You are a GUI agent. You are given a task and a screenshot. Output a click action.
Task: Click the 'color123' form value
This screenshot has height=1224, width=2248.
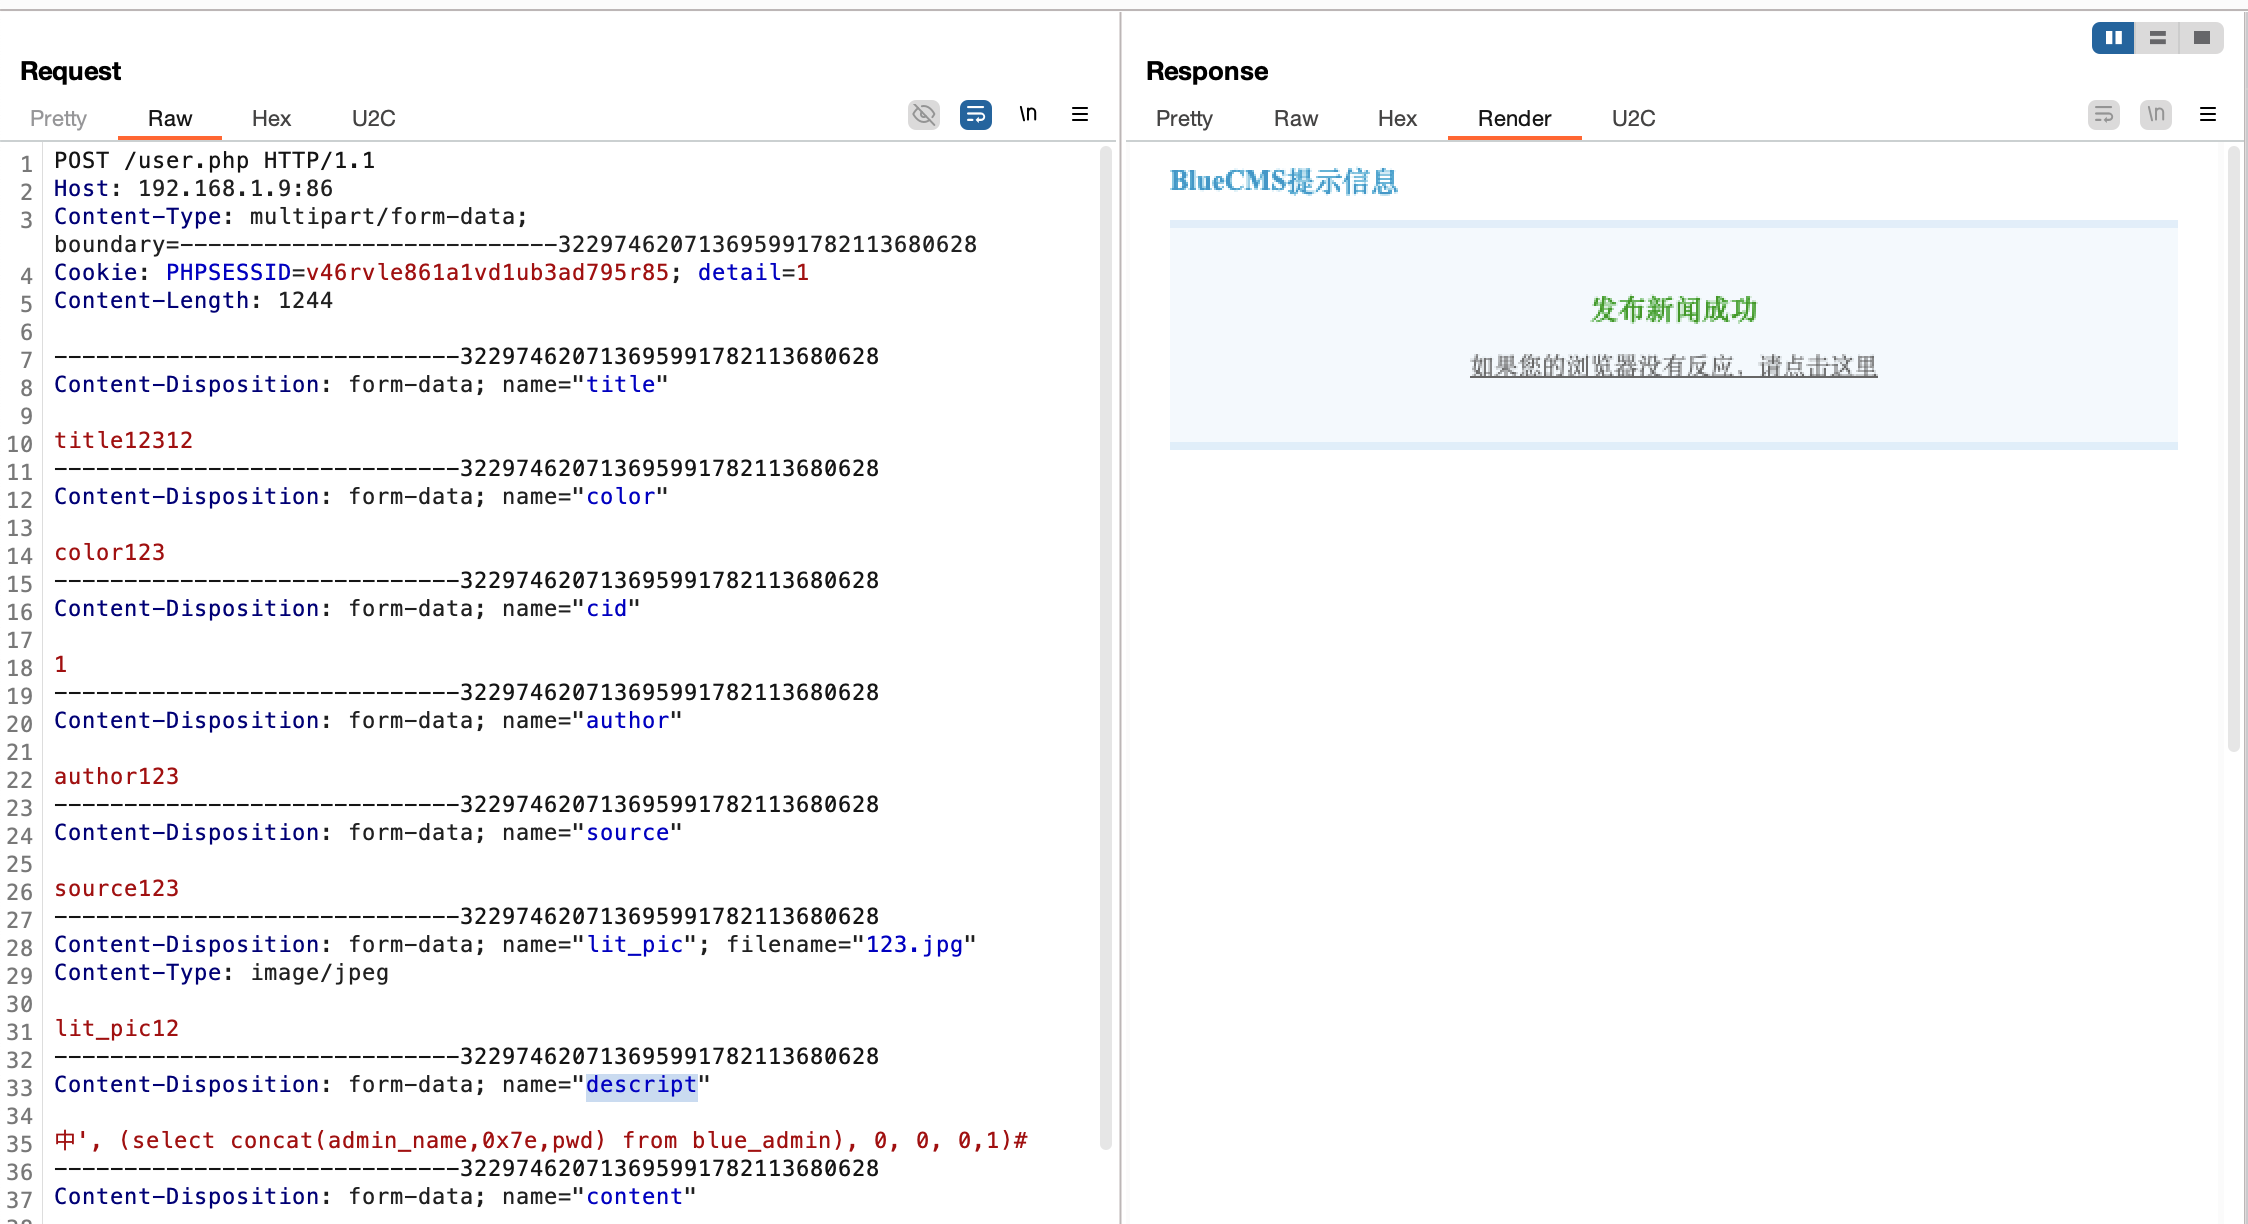[109, 552]
